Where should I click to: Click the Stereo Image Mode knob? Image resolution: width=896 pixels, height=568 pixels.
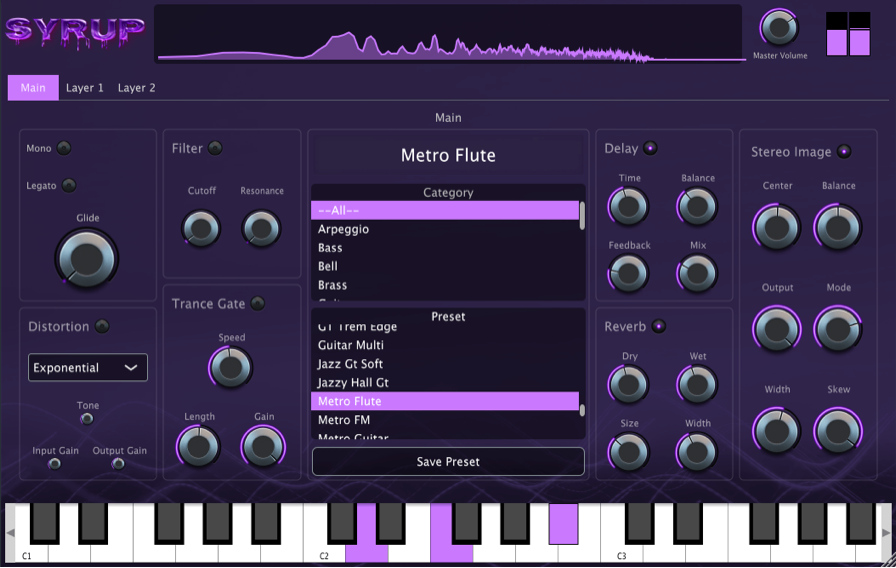[838, 329]
